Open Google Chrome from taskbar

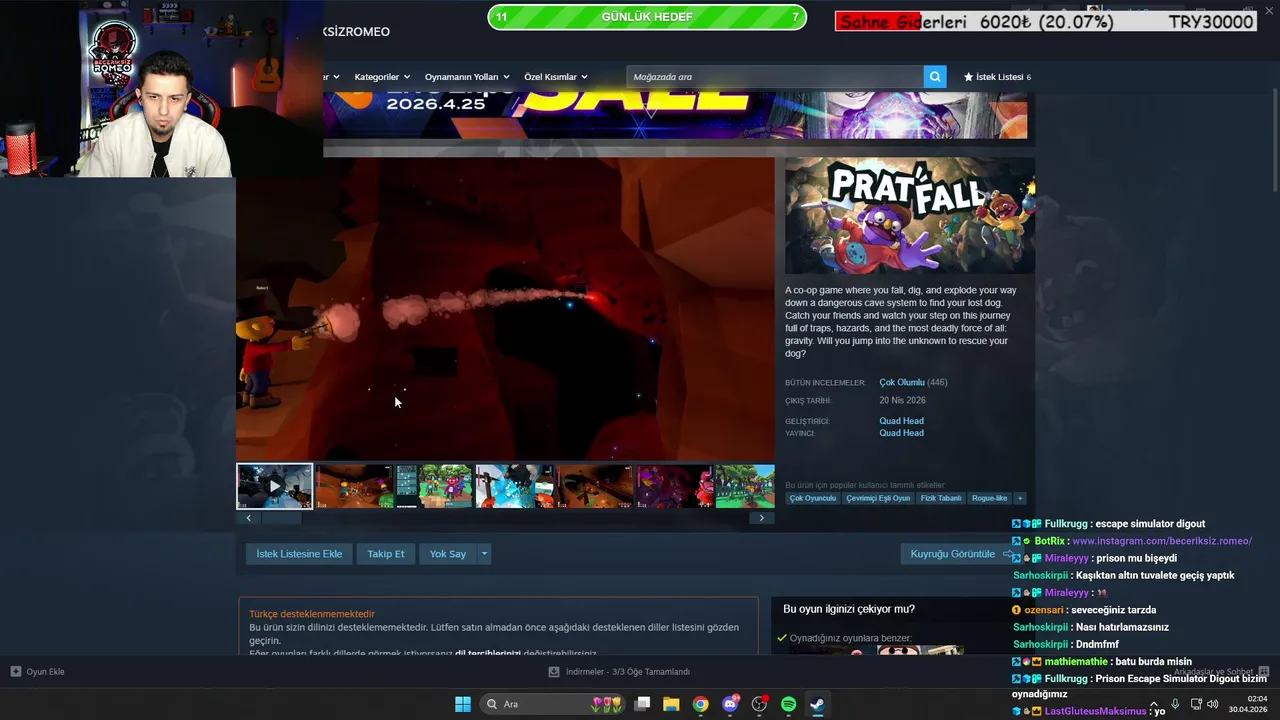(x=700, y=704)
